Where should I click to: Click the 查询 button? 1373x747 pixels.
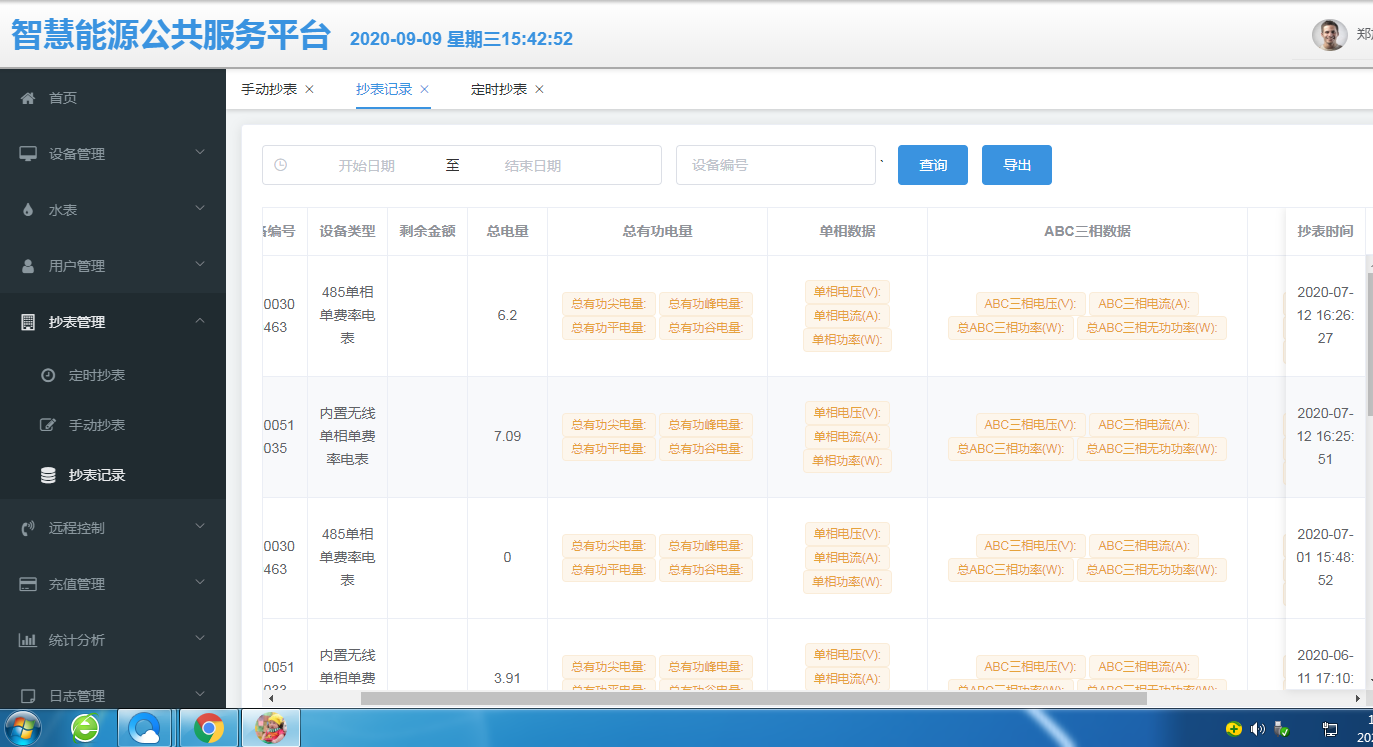(932, 165)
